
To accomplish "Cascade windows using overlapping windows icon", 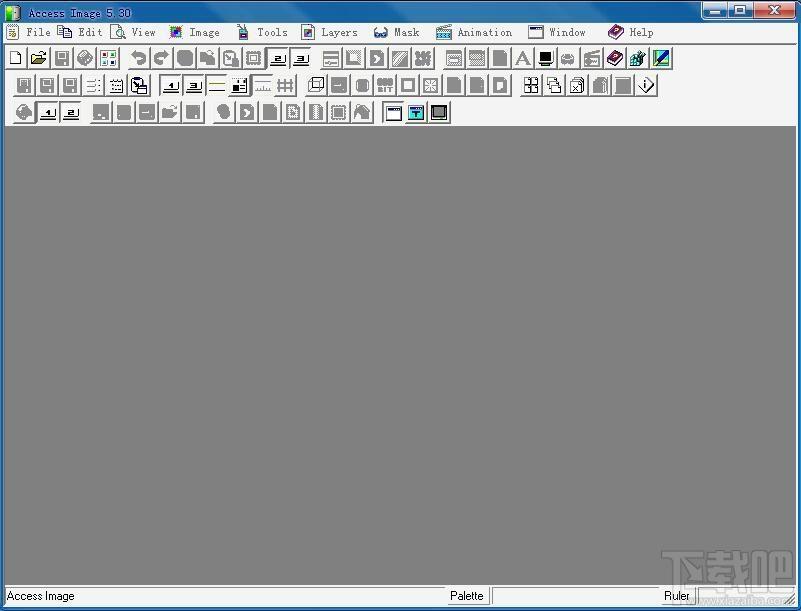I will tap(554, 85).
